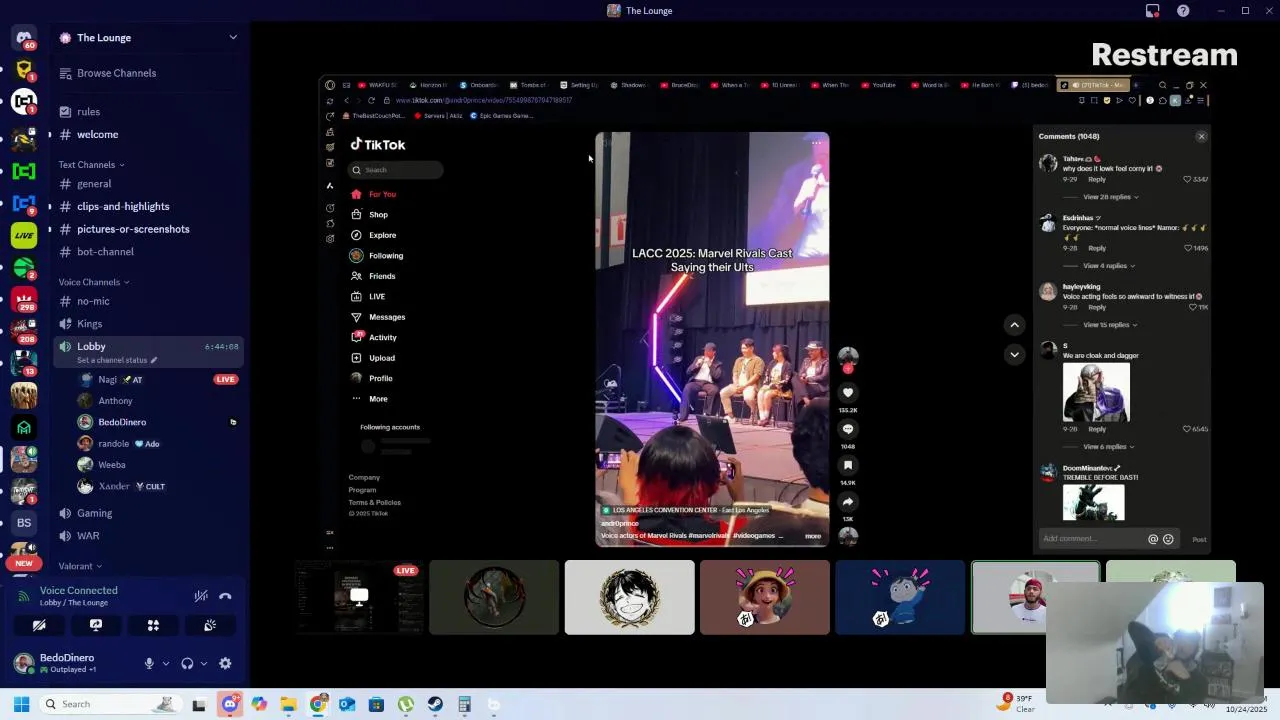Image resolution: width=1280 pixels, height=720 pixels.
Task: Open TikTok video comments bubble icon
Action: pos(848,429)
